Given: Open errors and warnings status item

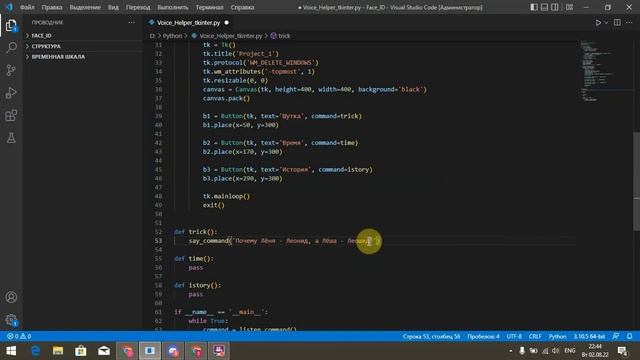Looking at the screenshot, I should [x=19, y=336].
